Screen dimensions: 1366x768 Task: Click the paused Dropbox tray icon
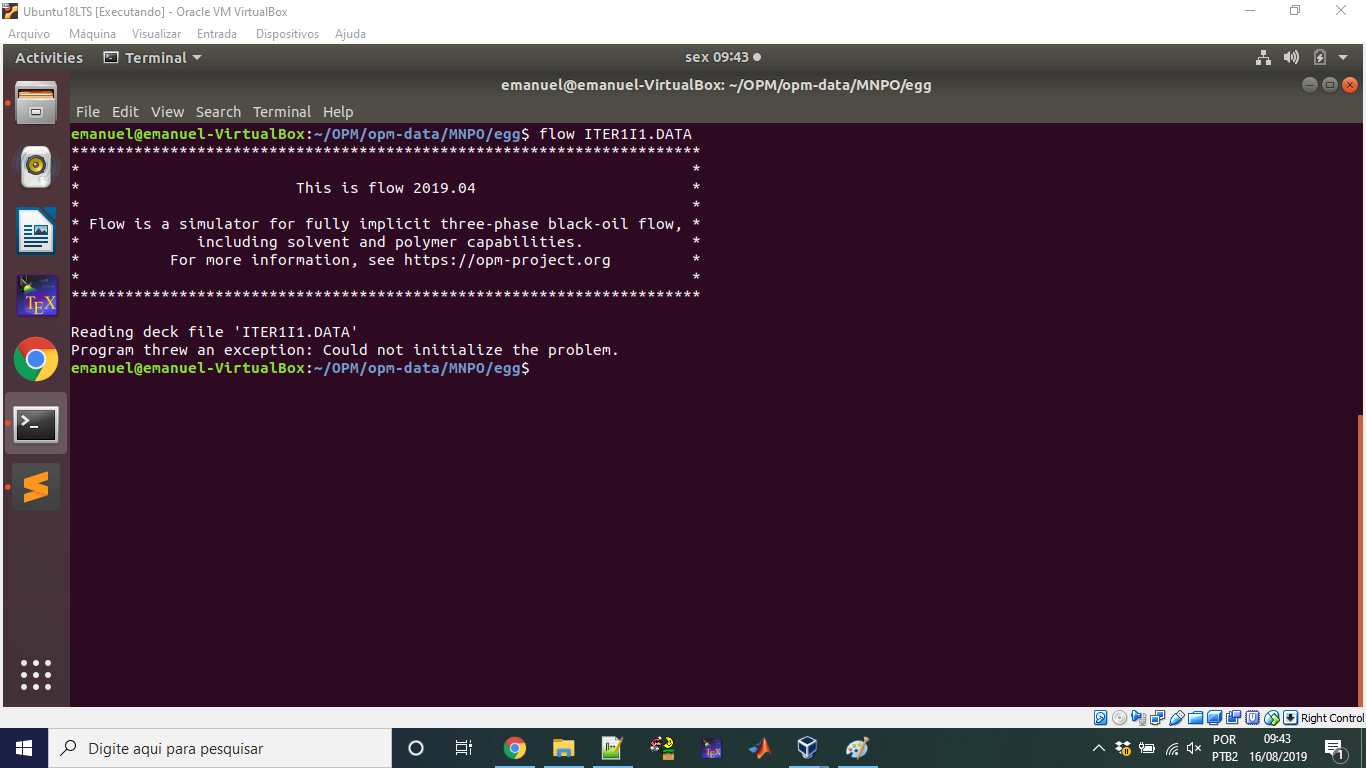coord(1122,748)
